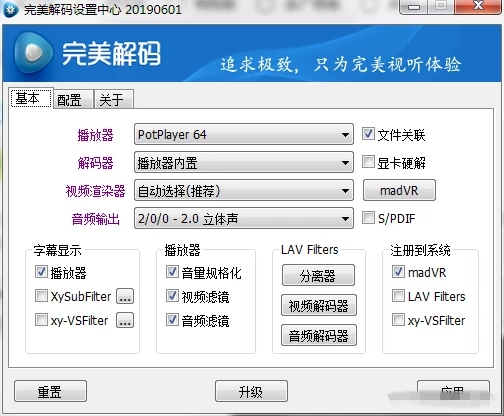
Task: Enable the S/PDIF checkbox
Action: [x=368, y=218]
